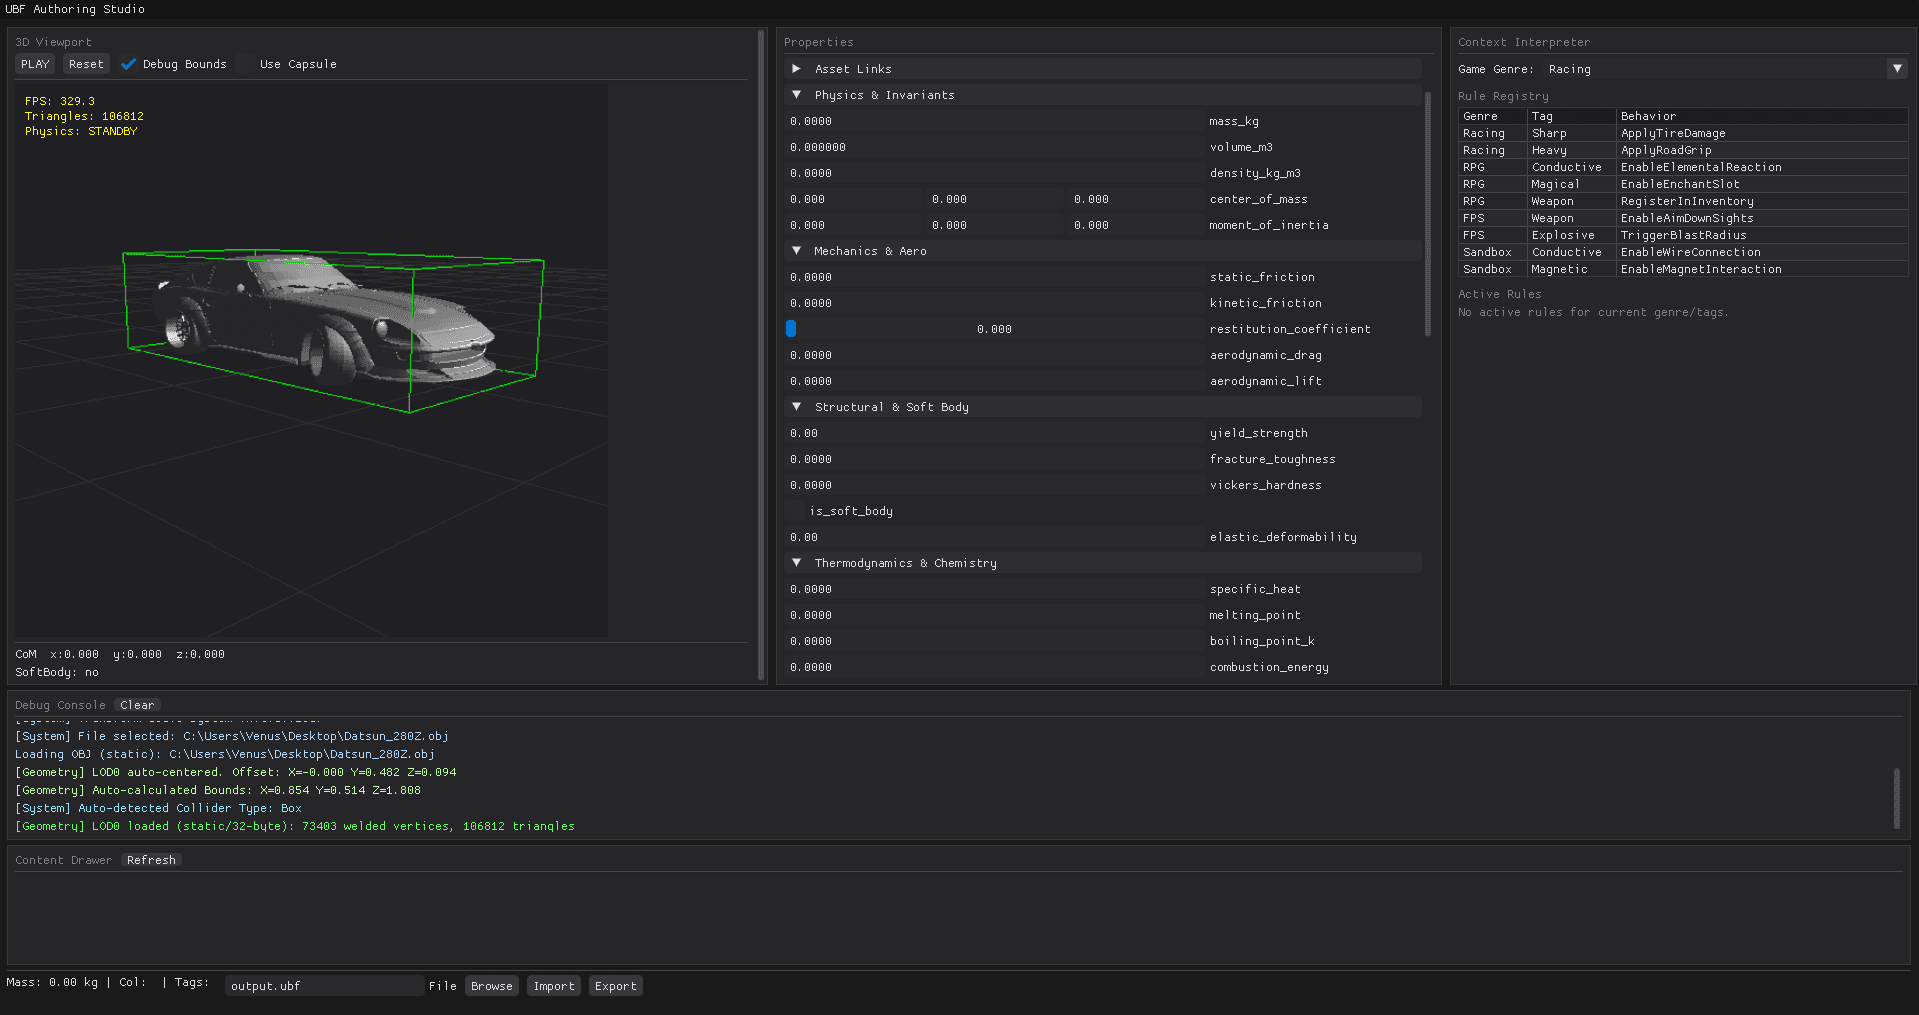Enable the is_soft_body checkbox
The image size is (1919, 1015).
coord(796,510)
